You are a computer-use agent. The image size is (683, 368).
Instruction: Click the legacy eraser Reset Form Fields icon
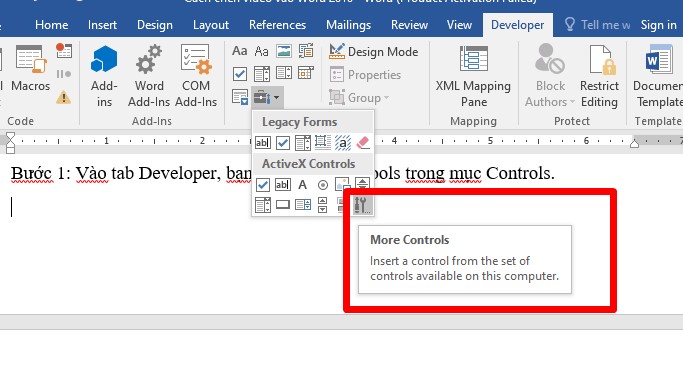(x=363, y=142)
